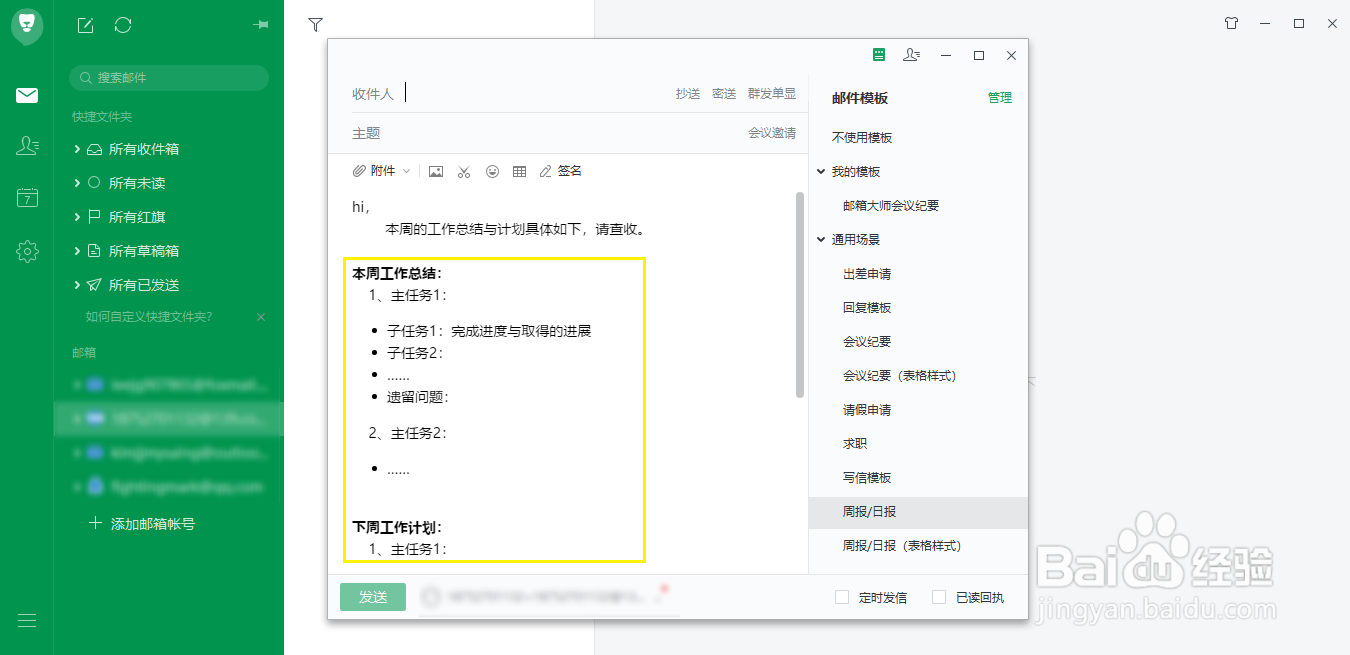The height and width of the screenshot is (655, 1350).
Task: Collapse the 通用场景 template group
Action: 821,239
